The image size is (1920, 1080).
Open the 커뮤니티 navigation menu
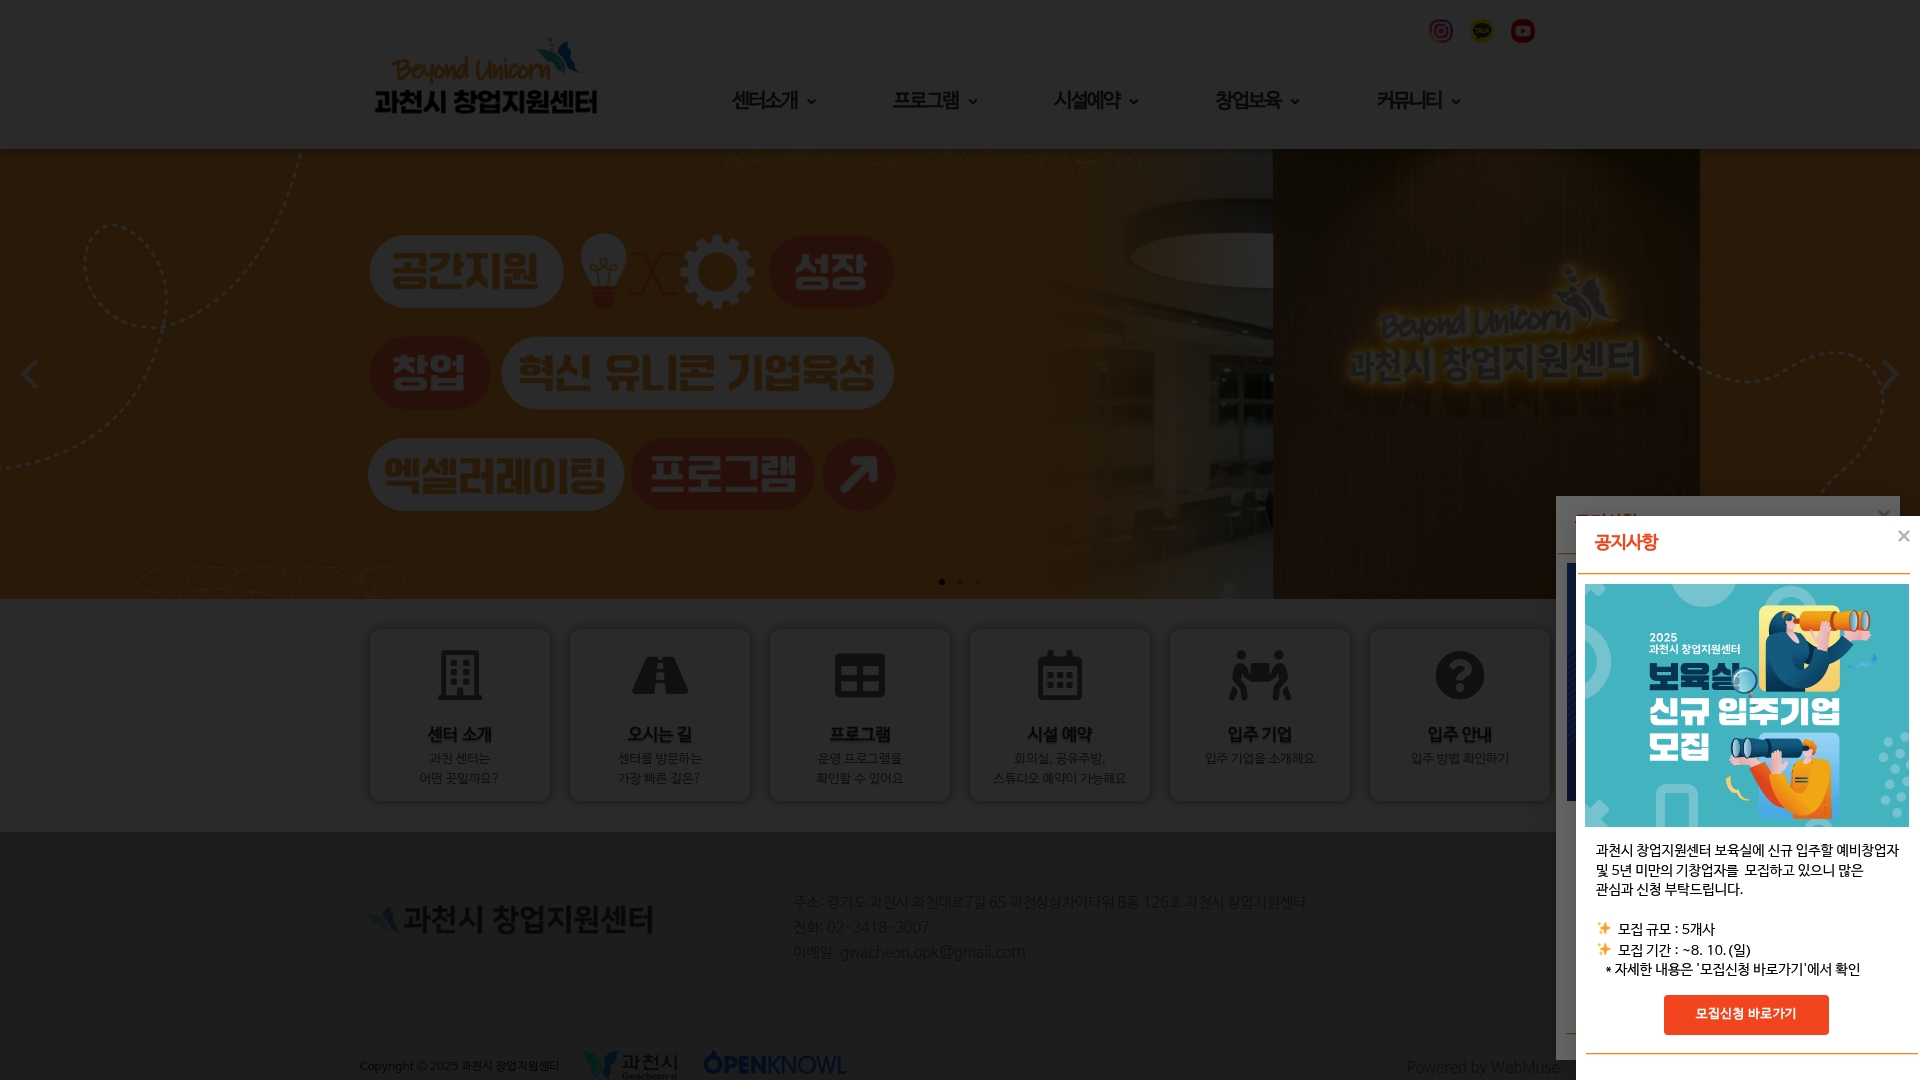click(x=1409, y=100)
